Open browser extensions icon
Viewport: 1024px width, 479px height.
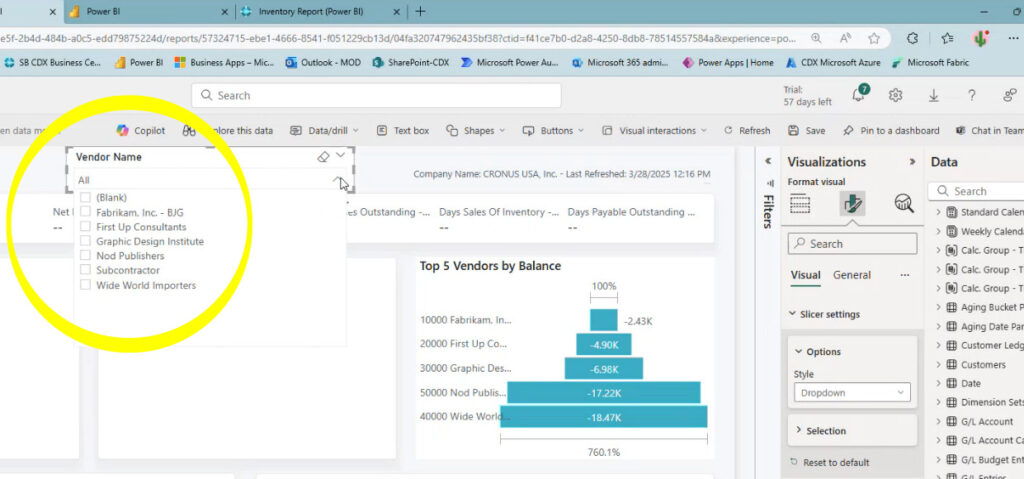[x=913, y=39]
